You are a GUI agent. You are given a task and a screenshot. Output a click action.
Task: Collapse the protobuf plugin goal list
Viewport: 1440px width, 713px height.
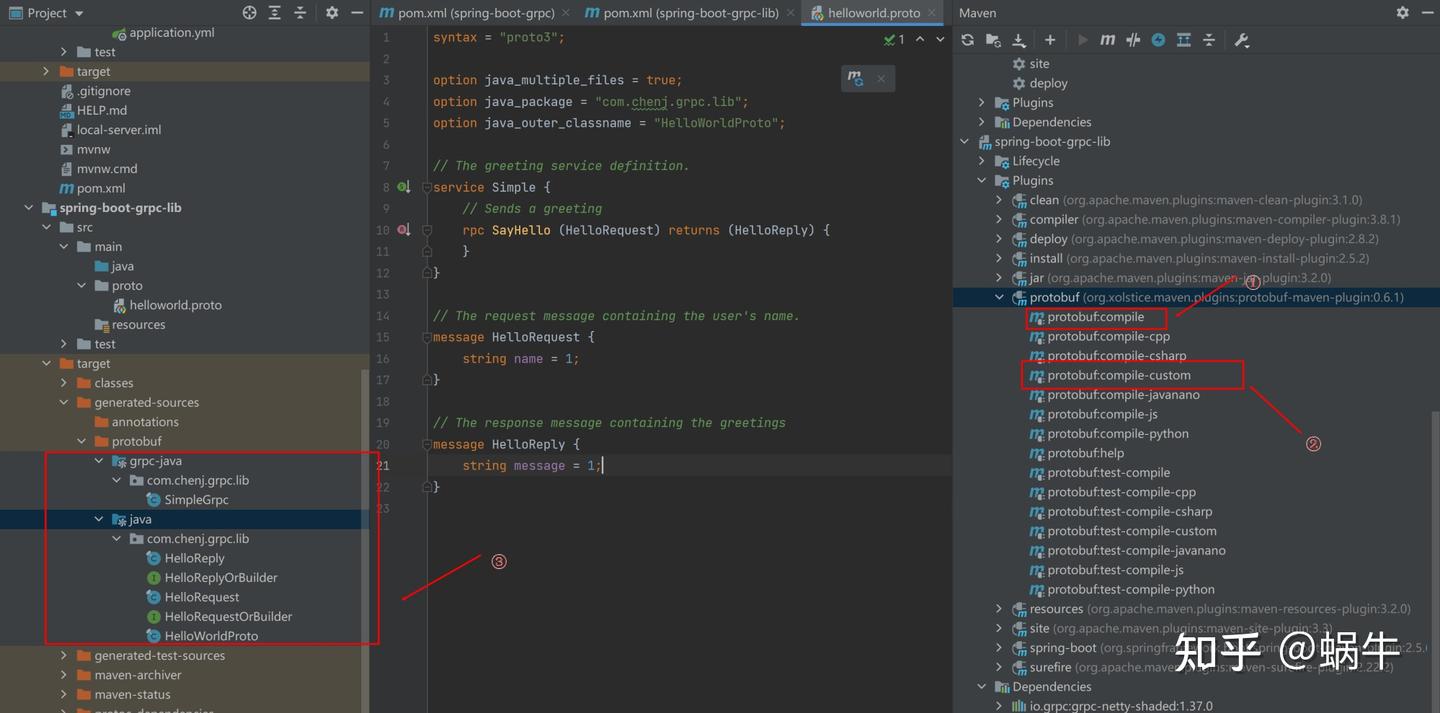coord(998,297)
